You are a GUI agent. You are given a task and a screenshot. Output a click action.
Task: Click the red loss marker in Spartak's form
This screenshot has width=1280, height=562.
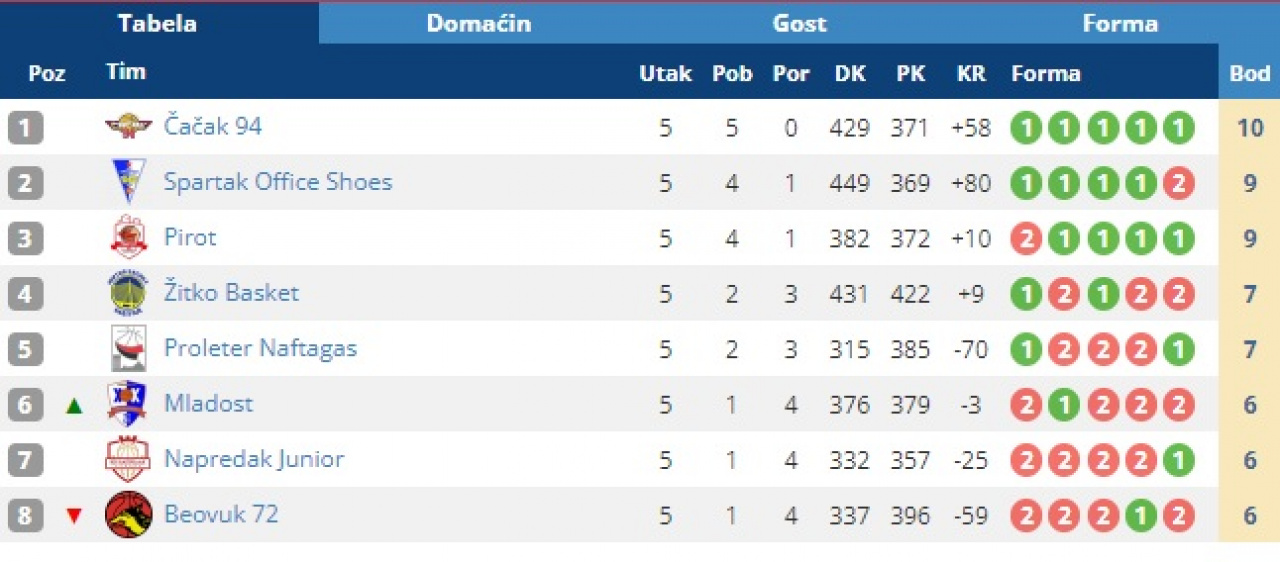1179,184
